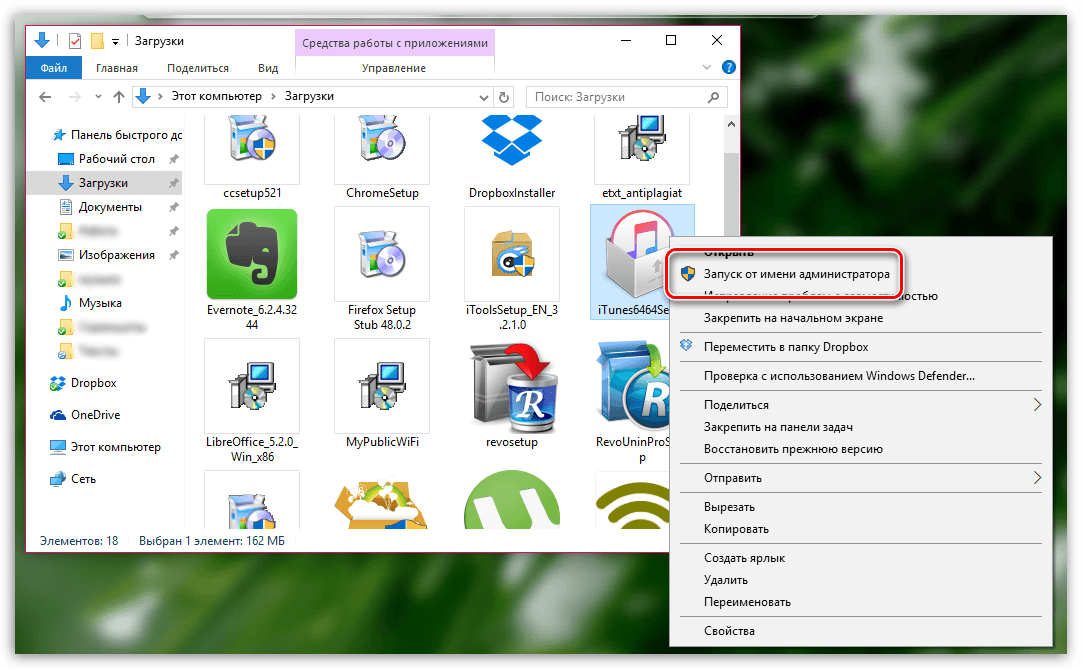This screenshot has height=669, width=1082.
Task: Click the iToolsSetup installer icon
Action: click(x=511, y=254)
